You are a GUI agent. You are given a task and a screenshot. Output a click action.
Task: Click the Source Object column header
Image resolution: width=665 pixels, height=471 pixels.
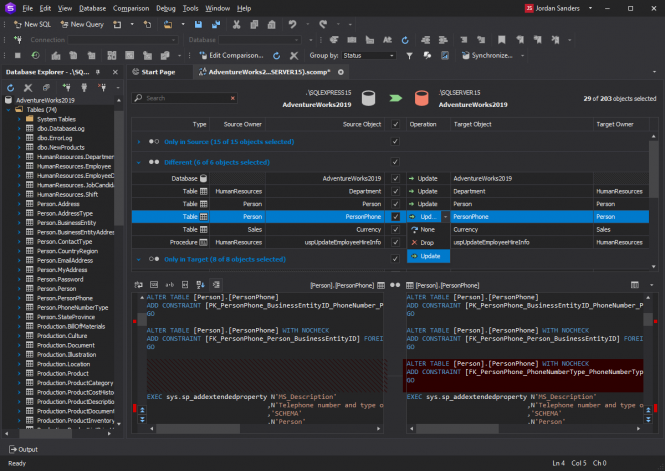pos(325,124)
